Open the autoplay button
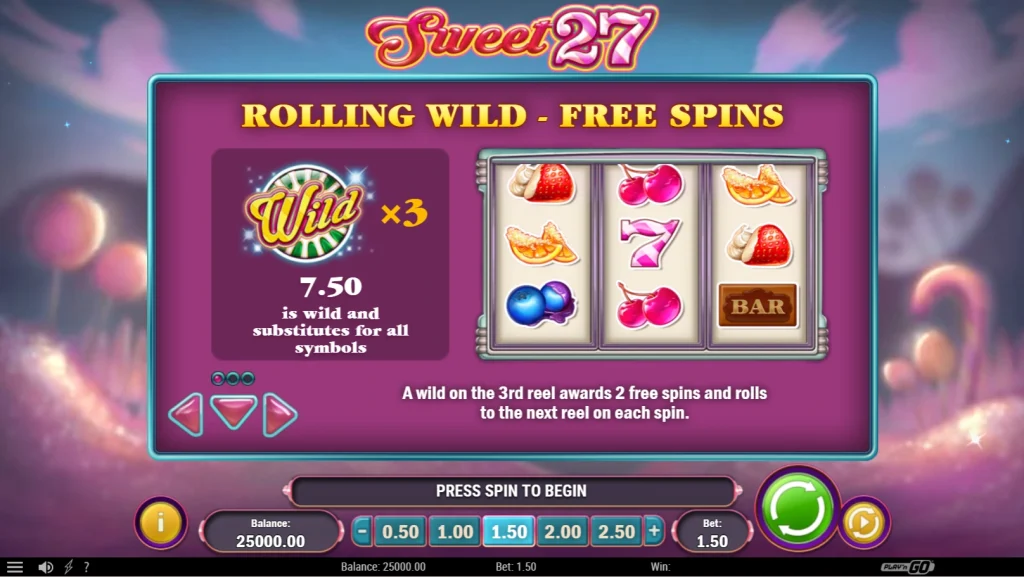Image resolution: width=1024 pixels, height=577 pixels. tap(863, 522)
